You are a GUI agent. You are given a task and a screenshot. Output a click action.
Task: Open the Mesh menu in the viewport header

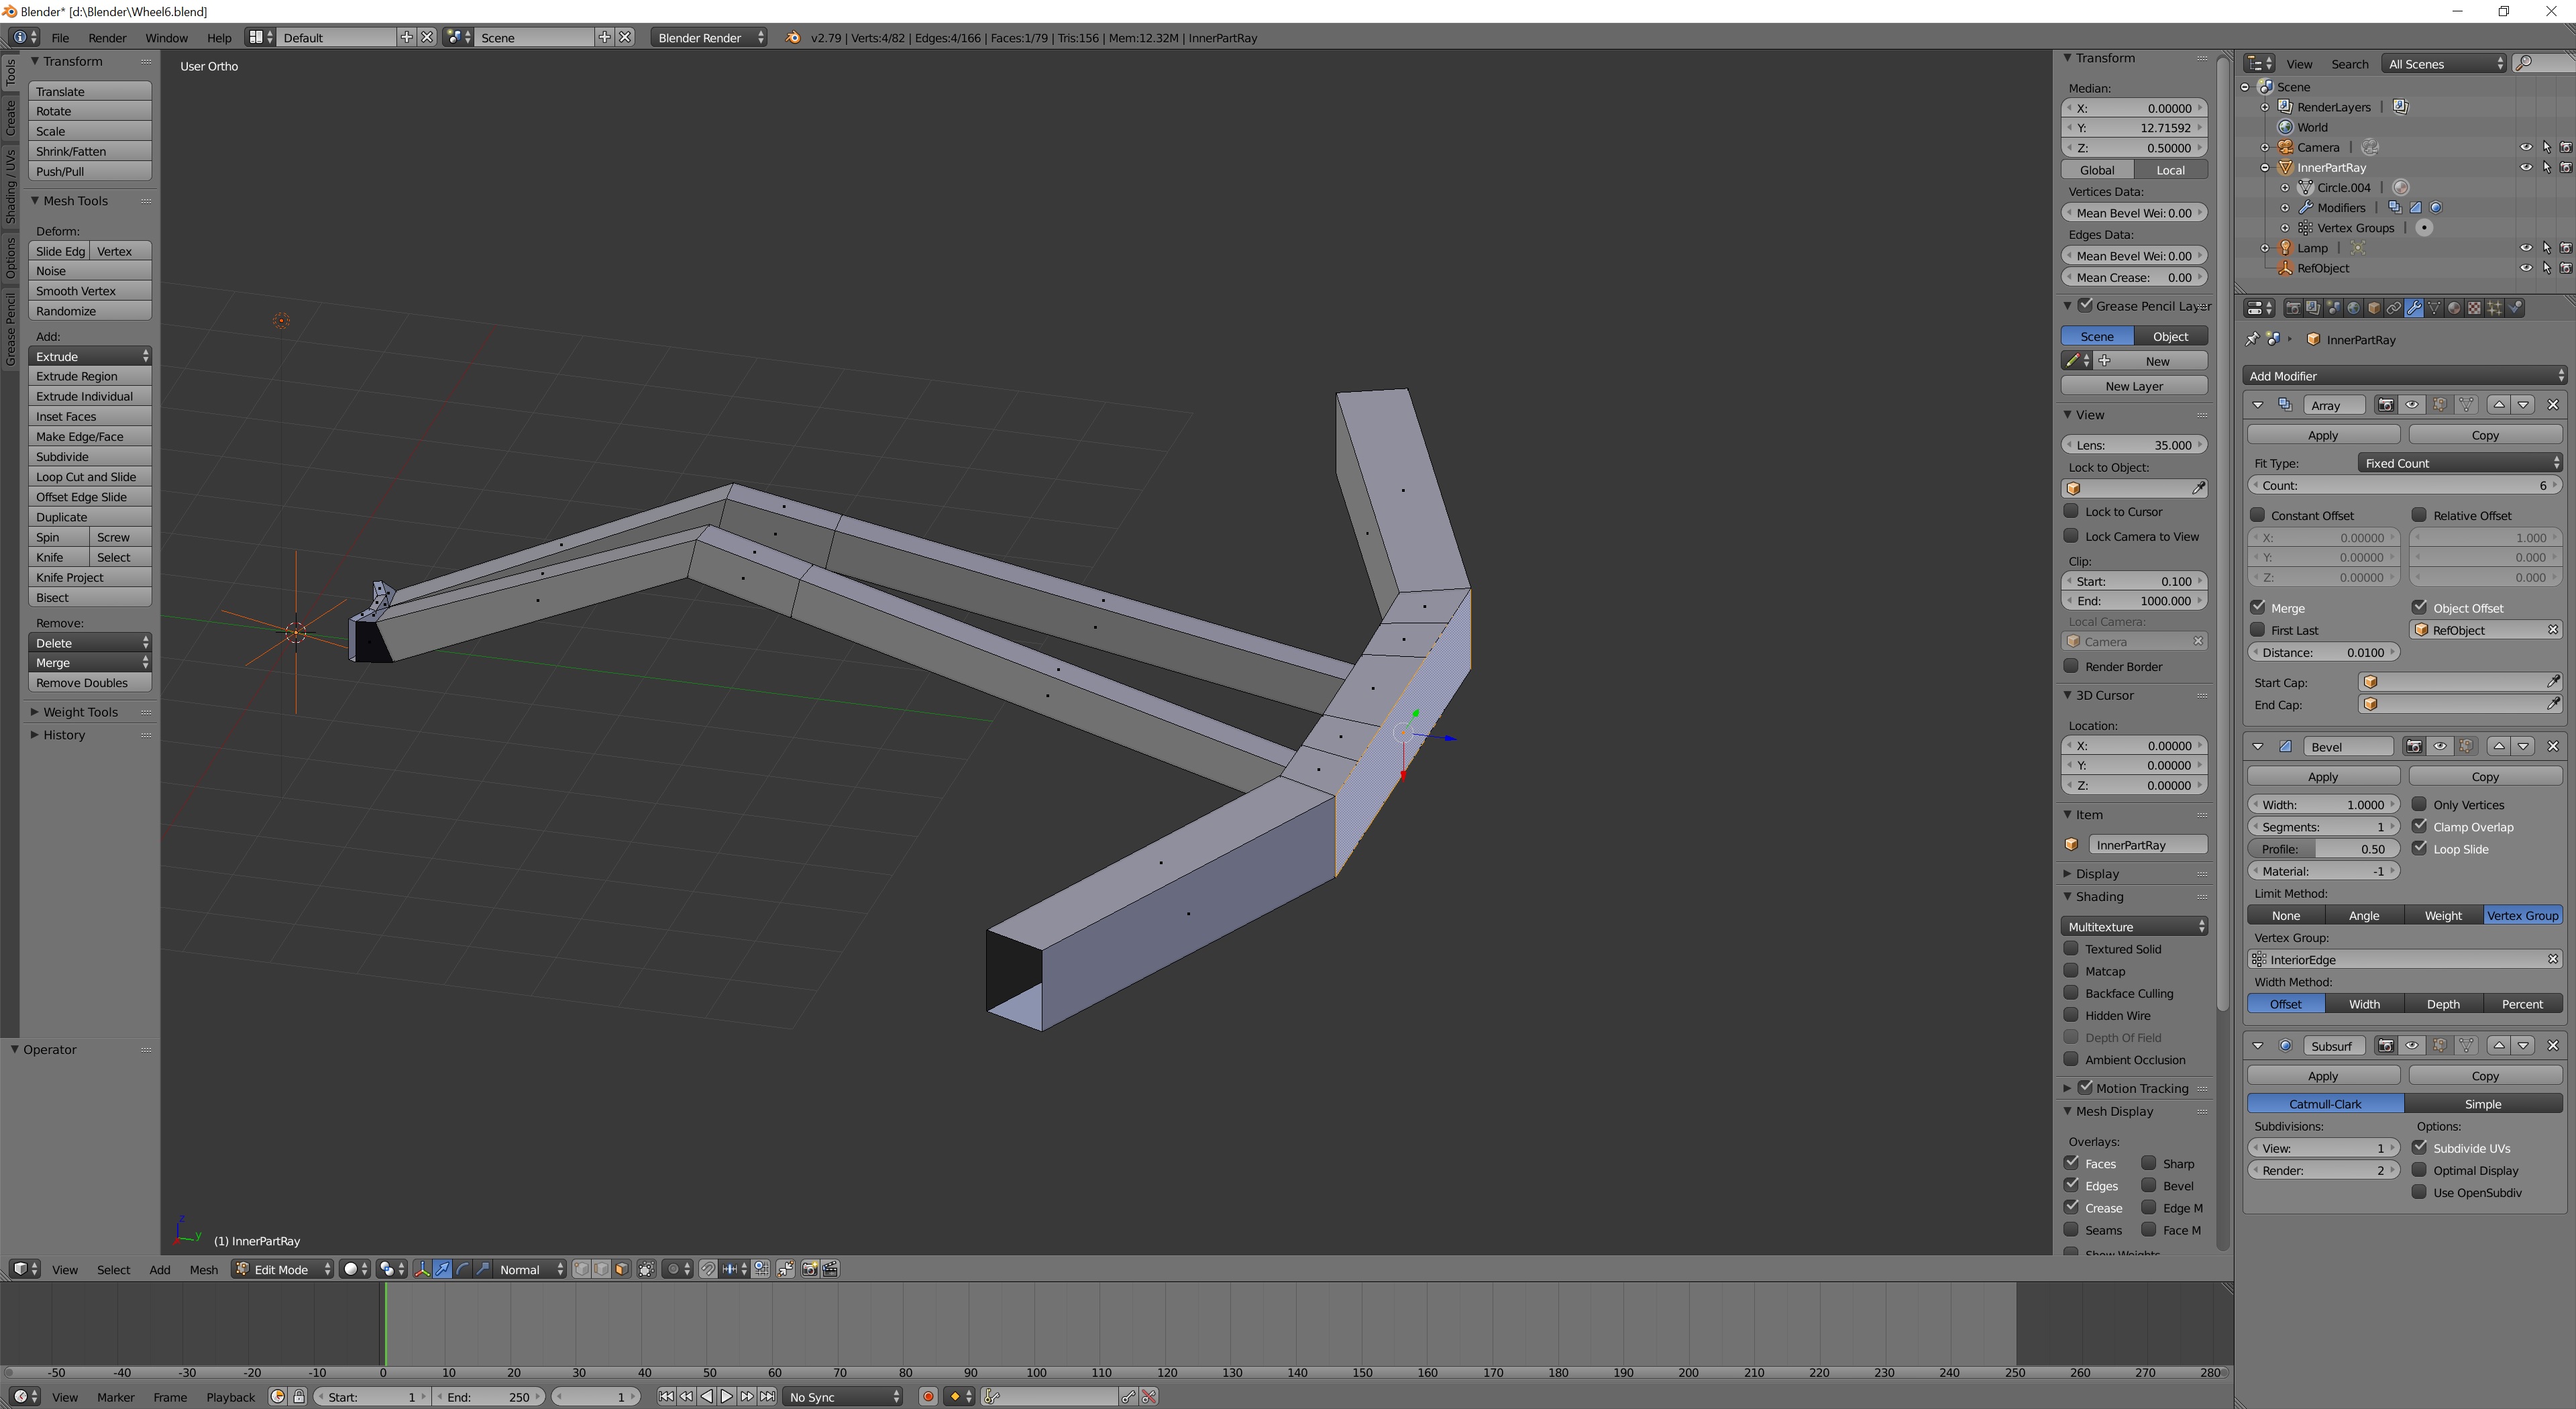click(x=203, y=1269)
